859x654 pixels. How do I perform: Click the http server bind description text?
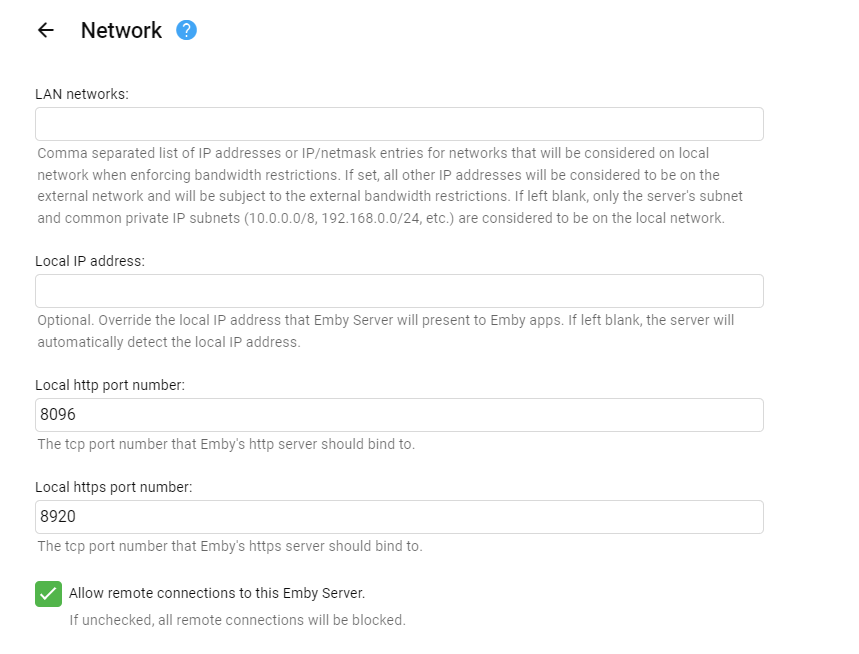click(x=226, y=444)
